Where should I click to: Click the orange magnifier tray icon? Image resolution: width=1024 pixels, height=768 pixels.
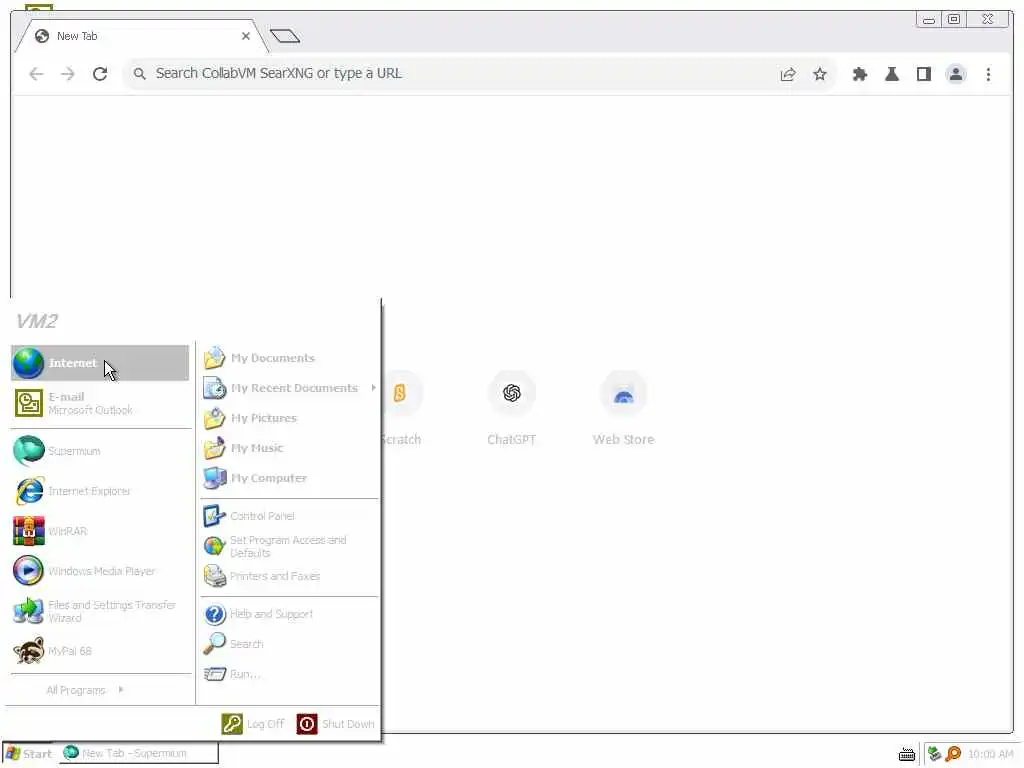point(953,754)
